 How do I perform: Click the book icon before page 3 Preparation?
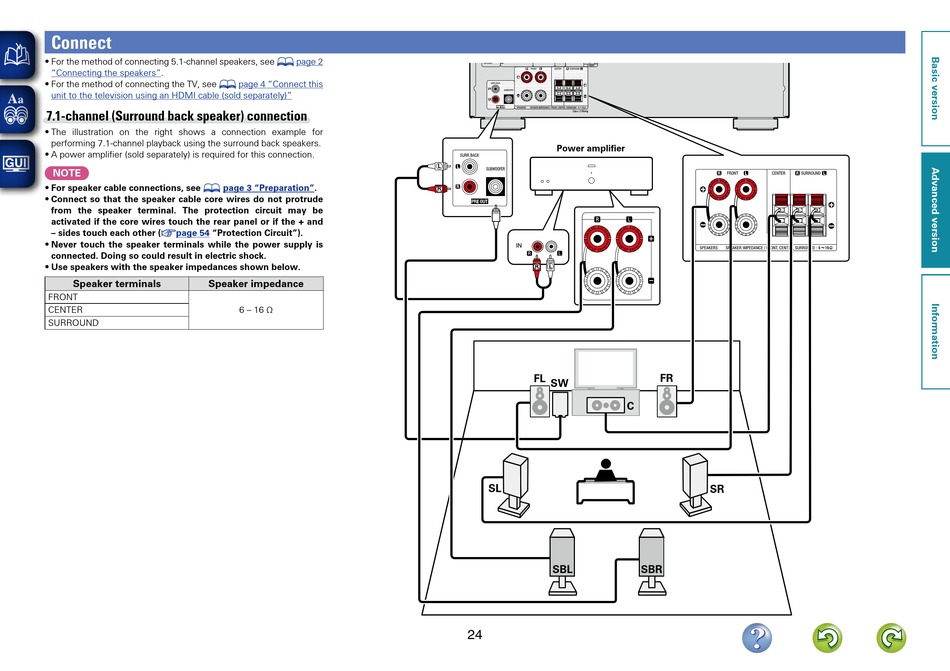point(211,188)
